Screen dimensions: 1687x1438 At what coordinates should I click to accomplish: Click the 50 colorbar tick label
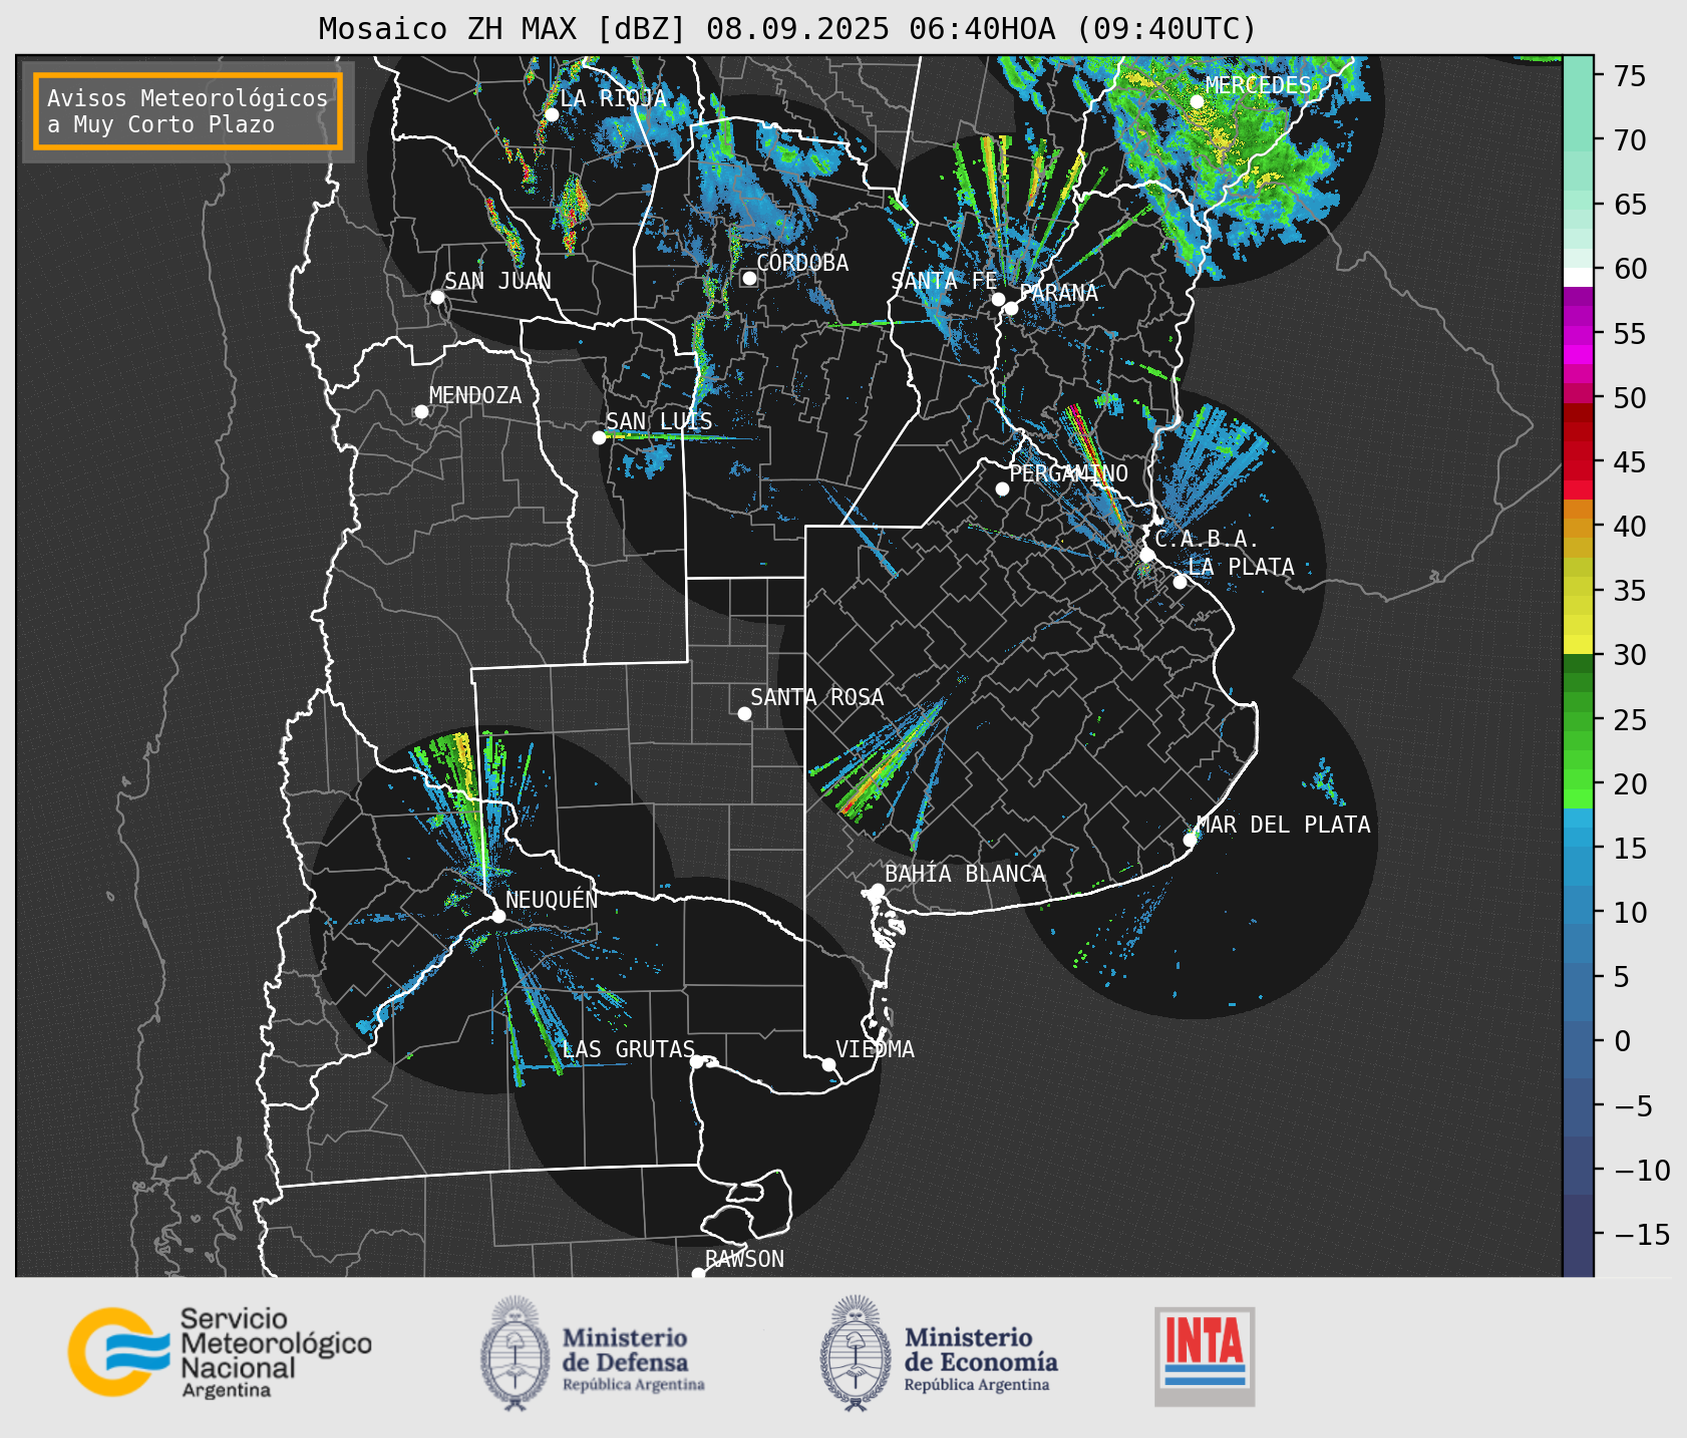pyautogui.click(x=1629, y=398)
